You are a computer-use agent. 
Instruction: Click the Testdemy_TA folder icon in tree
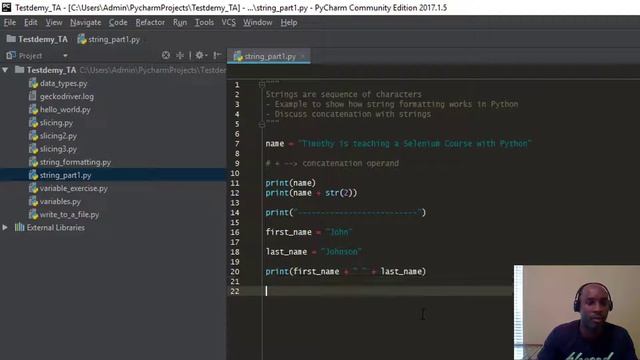pos(19,70)
